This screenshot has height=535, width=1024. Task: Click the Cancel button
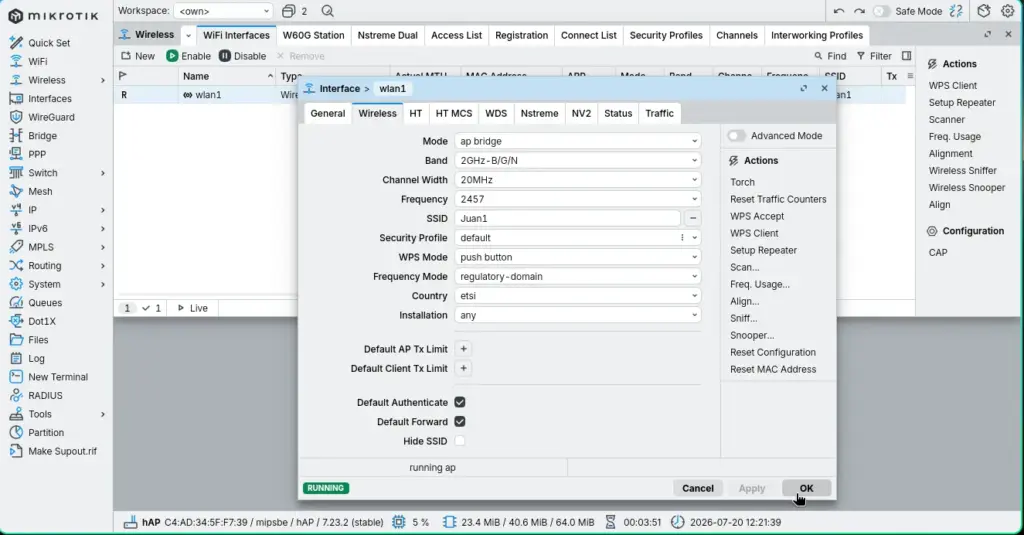pos(697,488)
